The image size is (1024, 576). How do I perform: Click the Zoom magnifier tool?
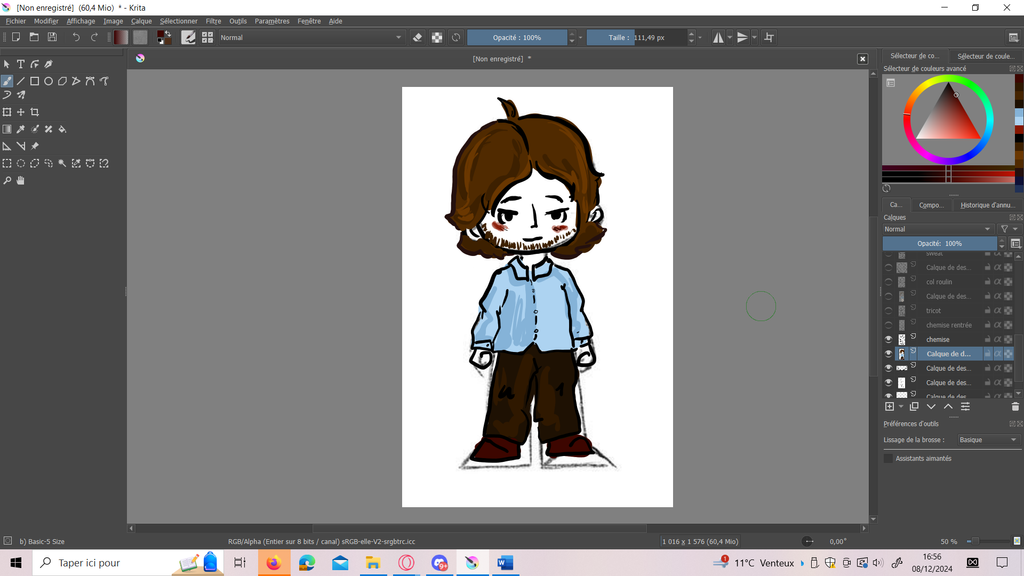click(7, 181)
